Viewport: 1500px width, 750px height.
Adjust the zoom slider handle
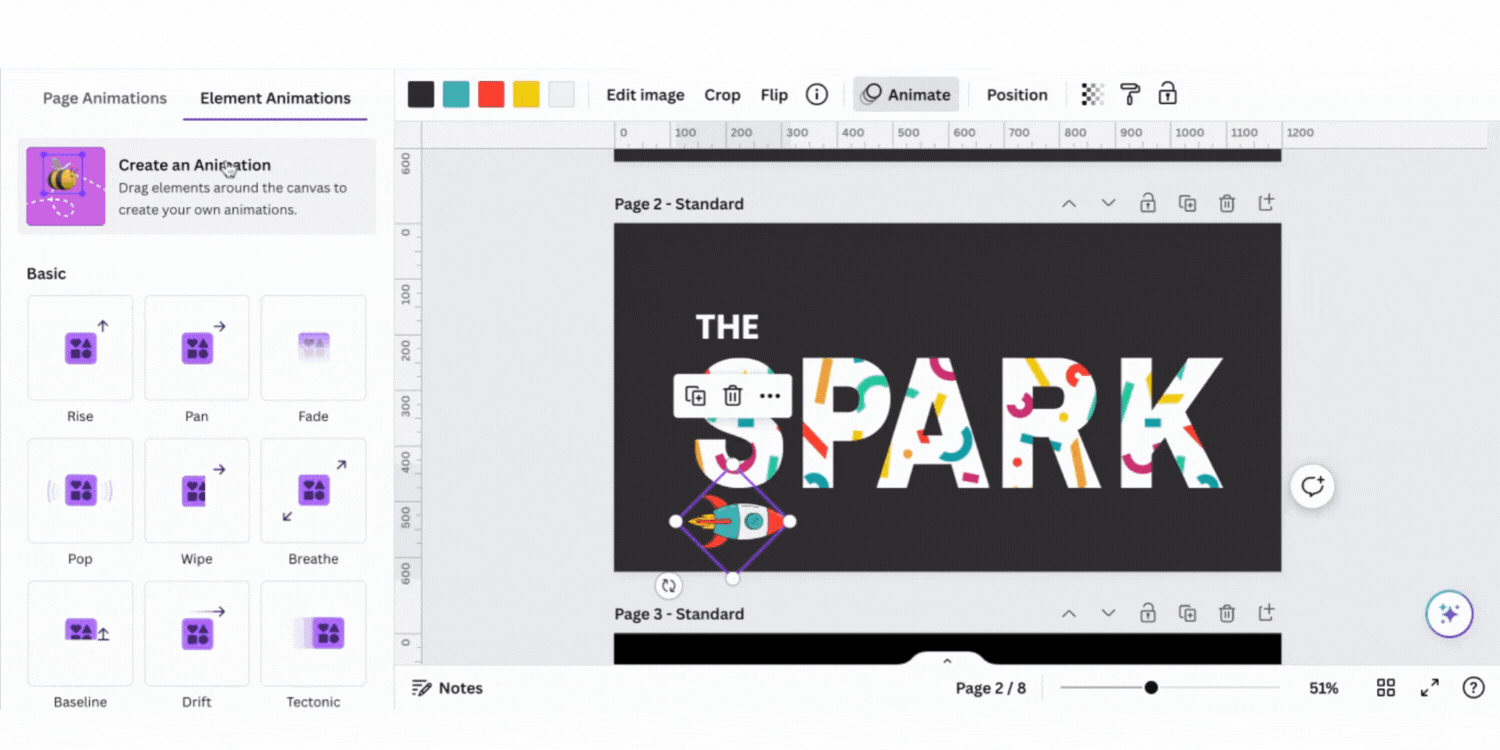[1151, 687]
